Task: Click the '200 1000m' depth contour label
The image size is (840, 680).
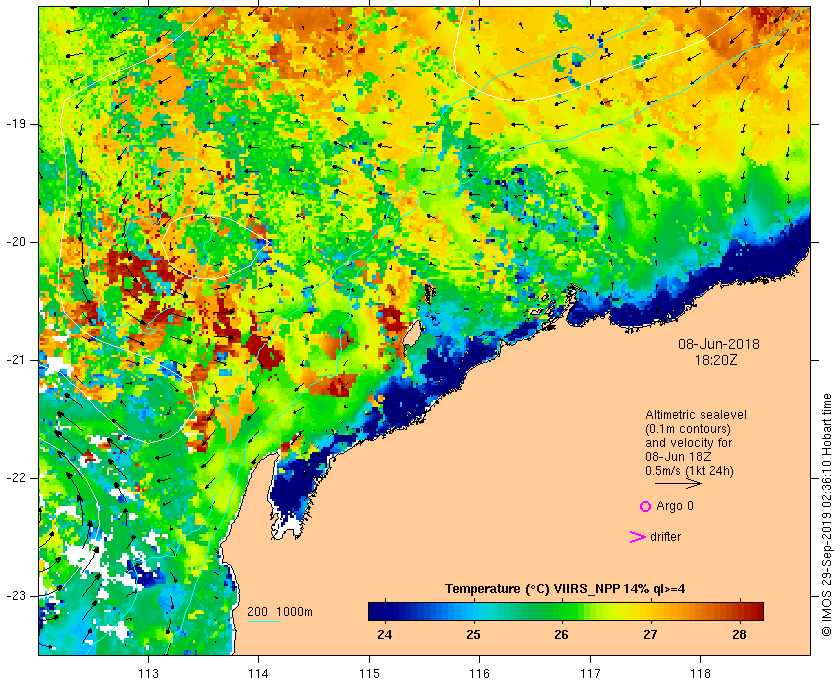Action: coord(280,612)
